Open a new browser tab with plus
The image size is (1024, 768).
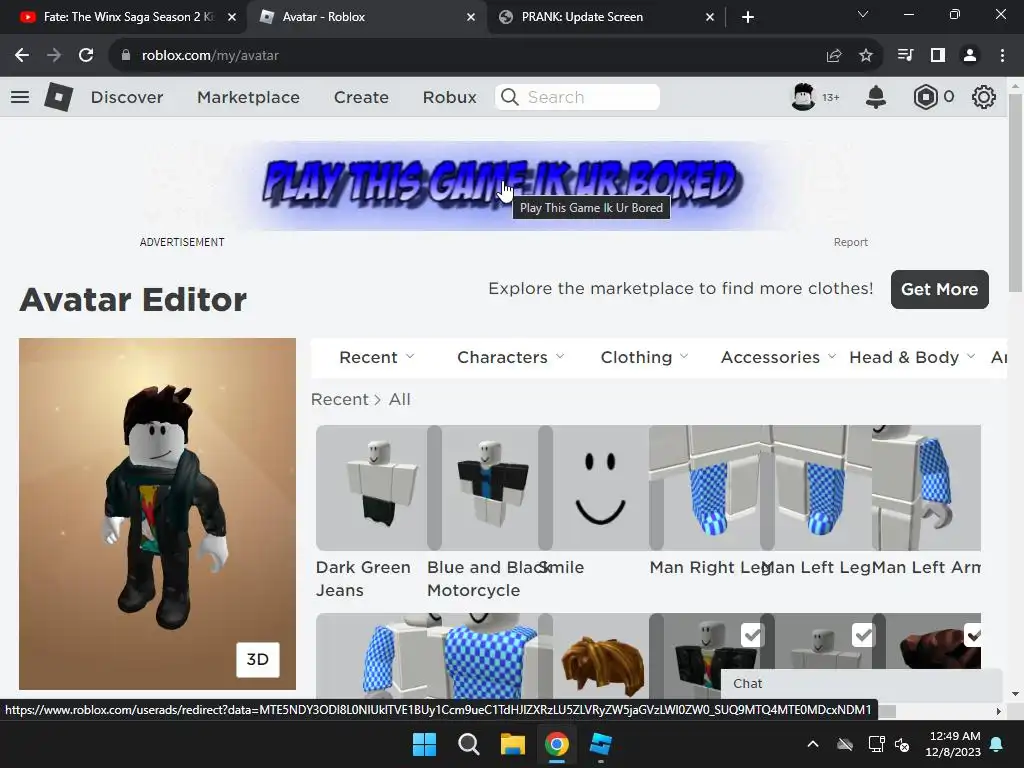click(x=748, y=17)
